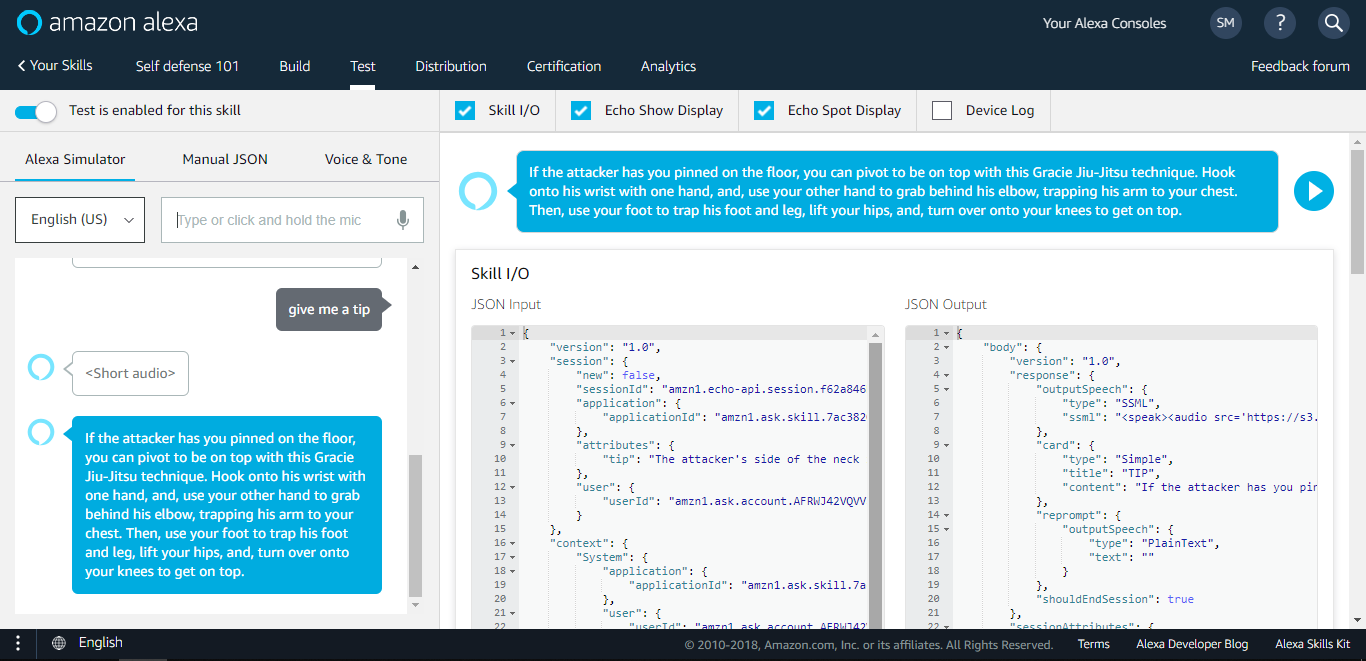The width and height of the screenshot is (1366, 661).
Task: Switch to Voice & Tone tab
Action: pyautogui.click(x=366, y=159)
